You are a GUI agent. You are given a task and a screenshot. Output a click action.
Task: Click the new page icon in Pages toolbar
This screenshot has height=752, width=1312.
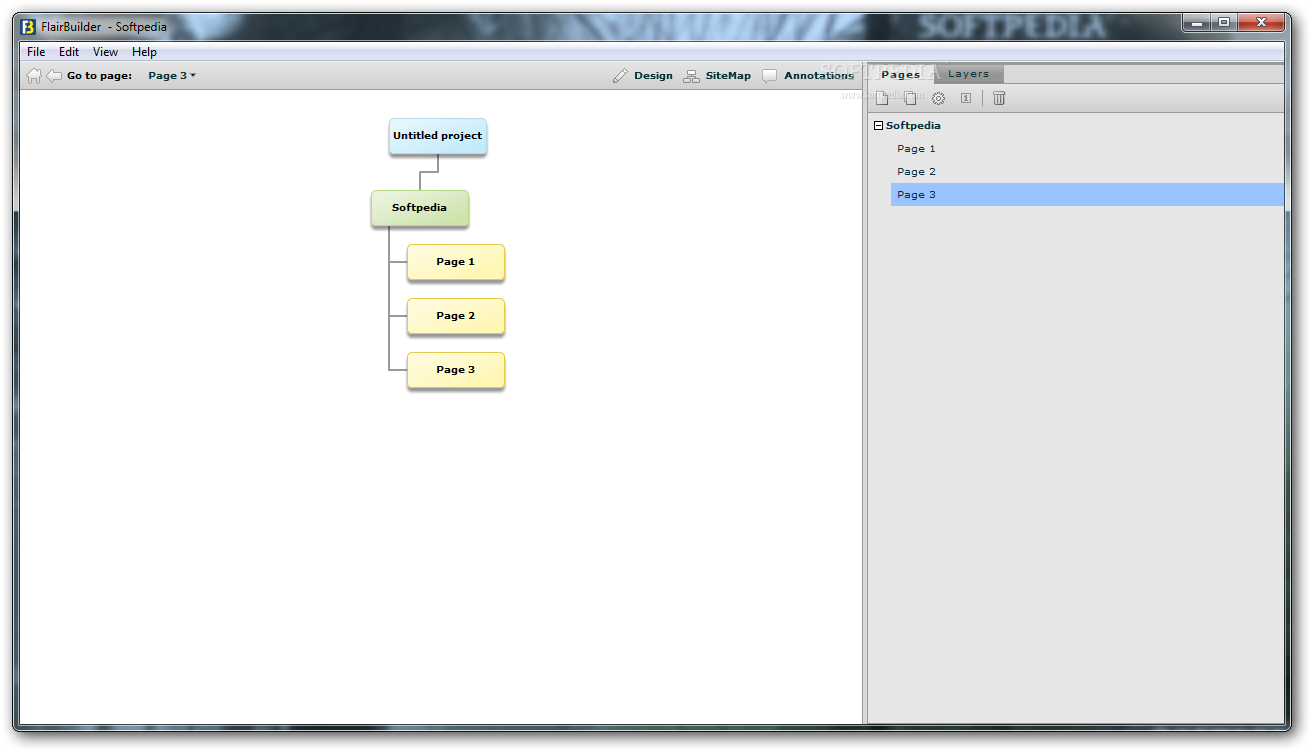[x=882, y=98]
